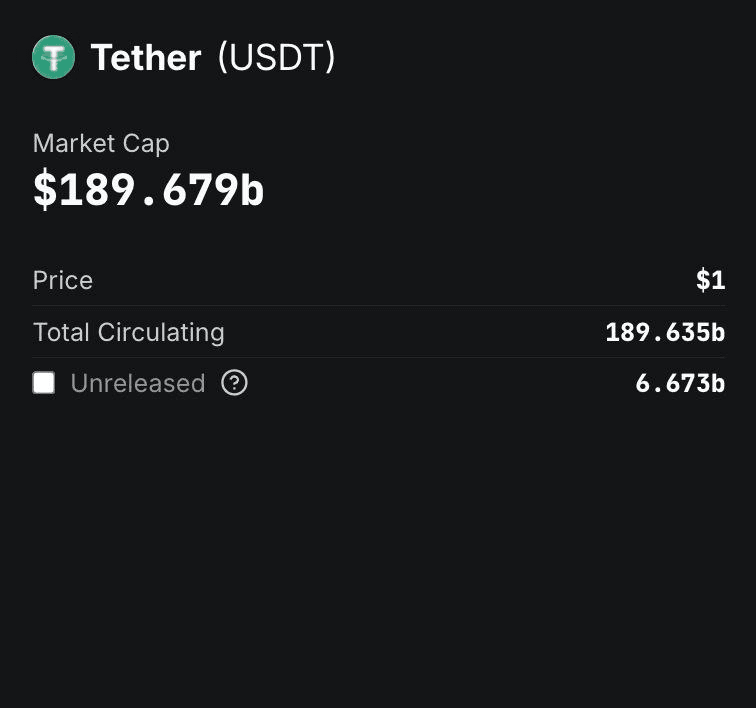This screenshot has width=756, height=708.
Task: Enable the Unreleased checkbox
Action: tap(44, 383)
